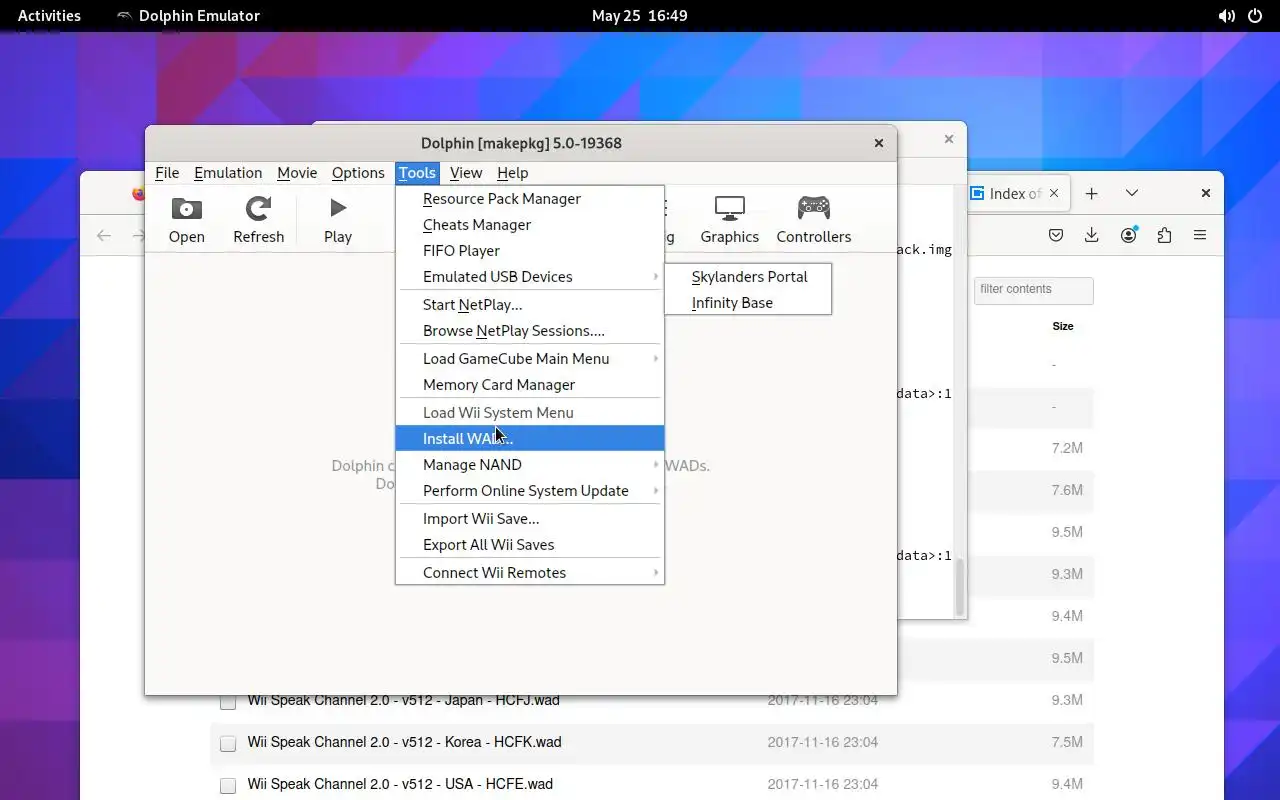1280x800 pixels.
Task: Expand the Load GameCube Main Menu submenu
Action: 530,358
